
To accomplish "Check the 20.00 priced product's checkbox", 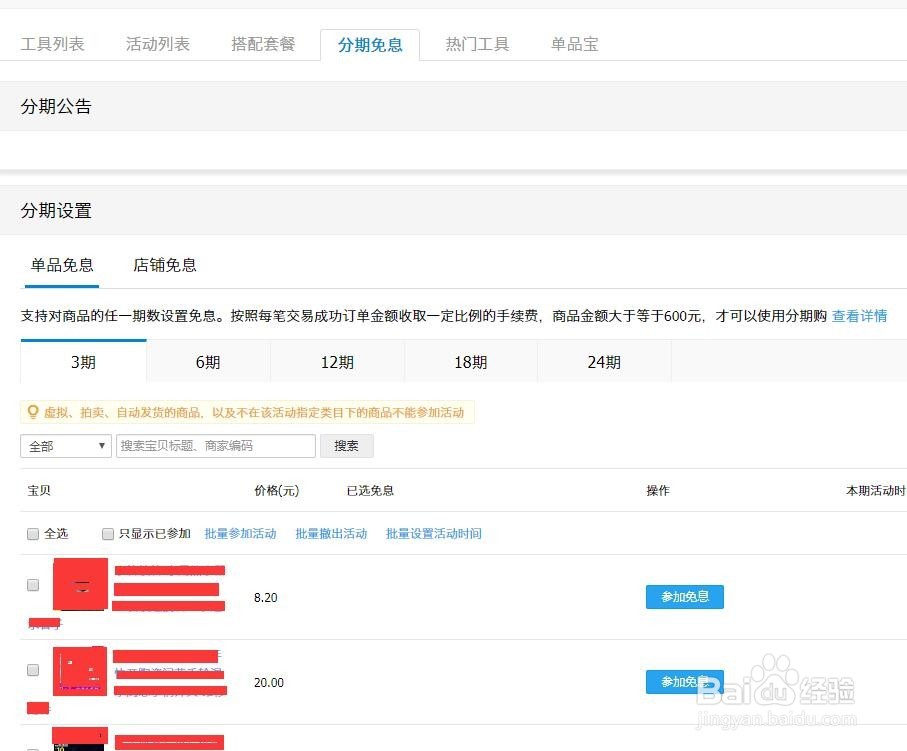I will click(x=33, y=671).
